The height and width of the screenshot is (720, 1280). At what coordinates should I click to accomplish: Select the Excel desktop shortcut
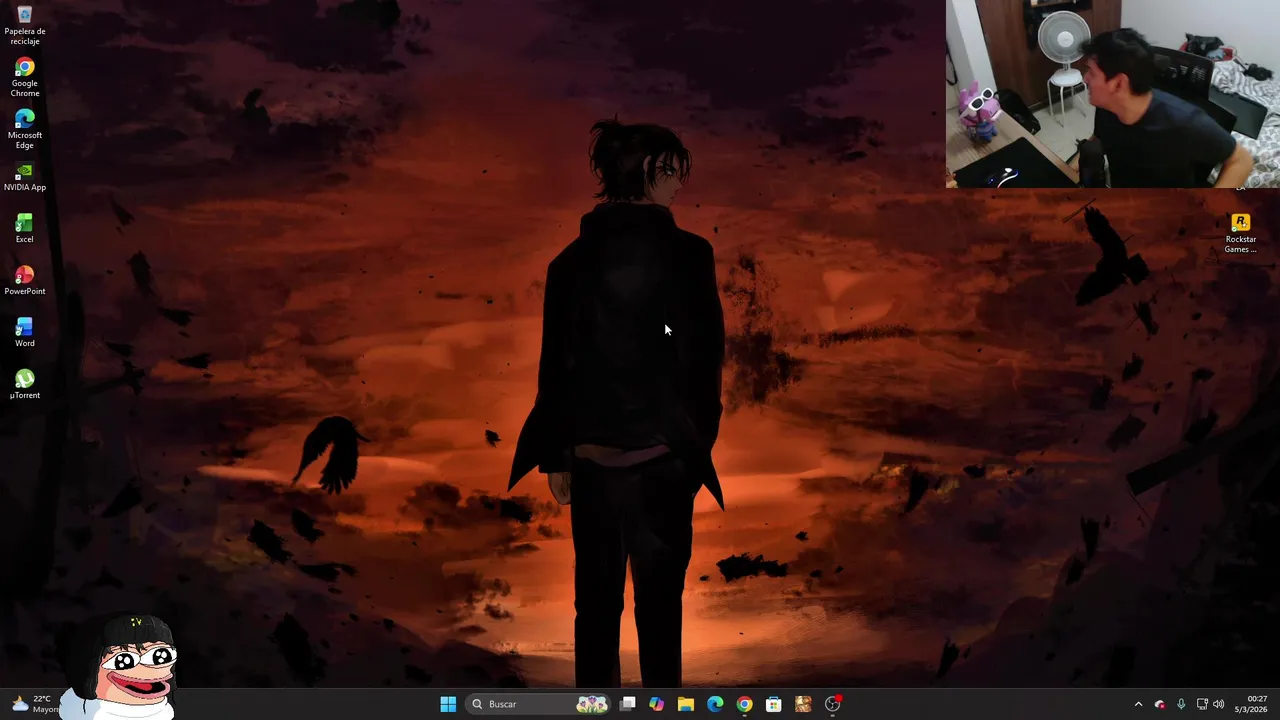click(x=25, y=229)
